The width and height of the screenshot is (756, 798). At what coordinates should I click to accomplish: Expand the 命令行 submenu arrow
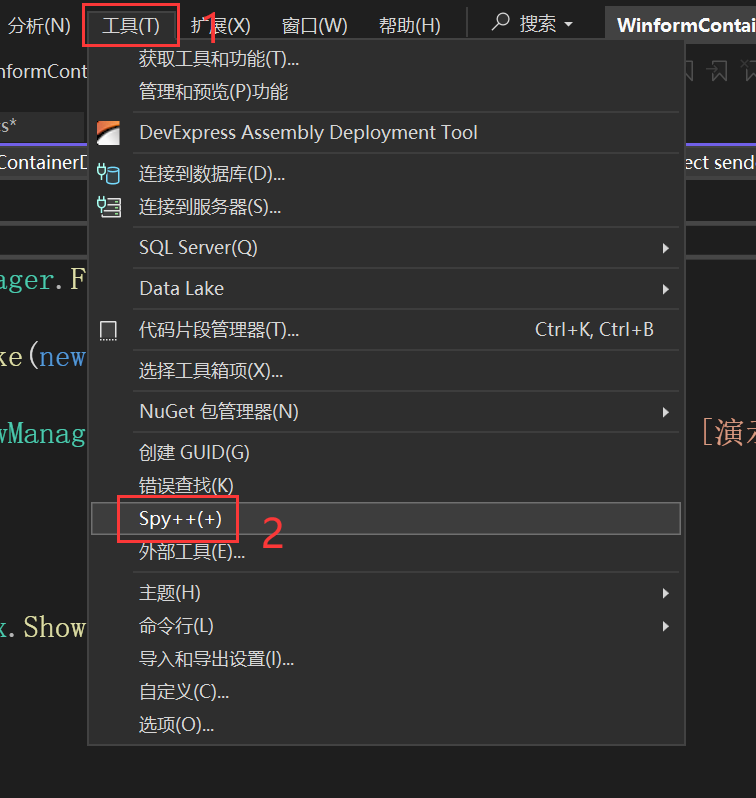[665, 626]
